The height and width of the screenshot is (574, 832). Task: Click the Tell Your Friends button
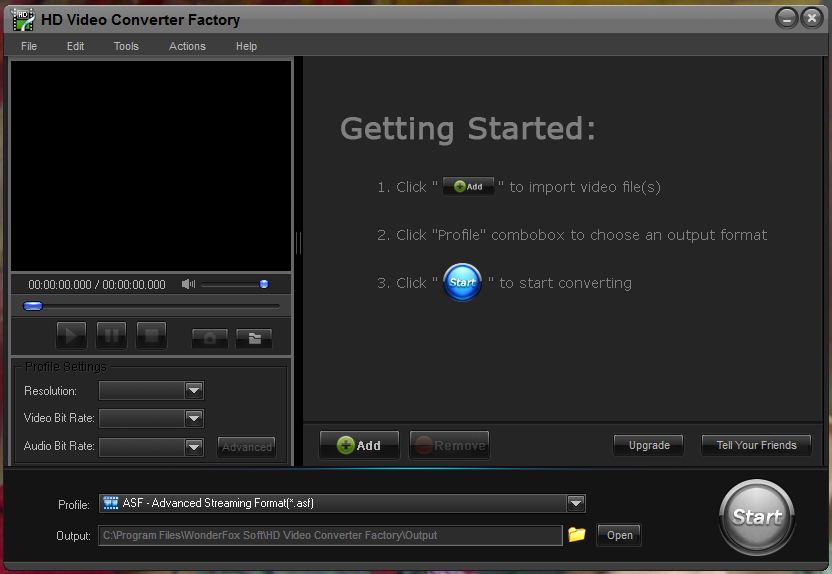pos(756,445)
